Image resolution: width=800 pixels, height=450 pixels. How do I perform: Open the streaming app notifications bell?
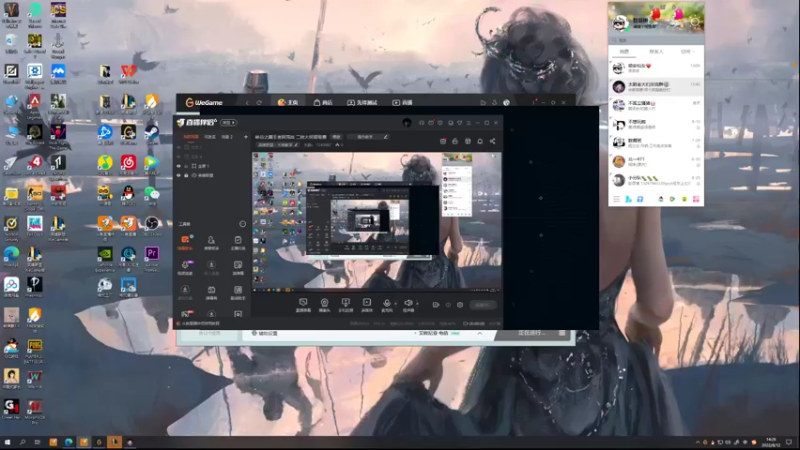480,141
